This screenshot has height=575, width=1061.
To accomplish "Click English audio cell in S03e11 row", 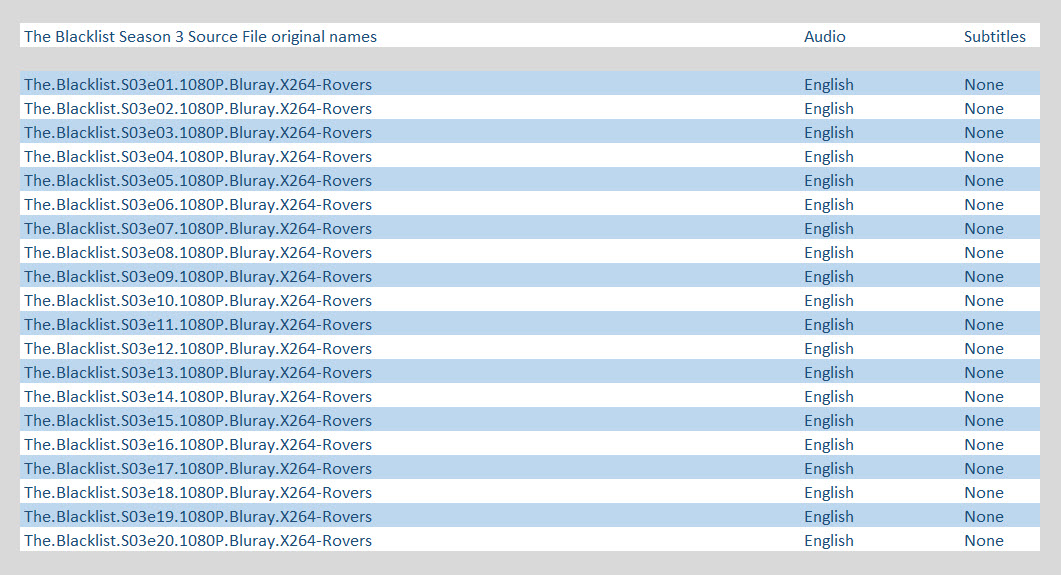I will [829, 325].
